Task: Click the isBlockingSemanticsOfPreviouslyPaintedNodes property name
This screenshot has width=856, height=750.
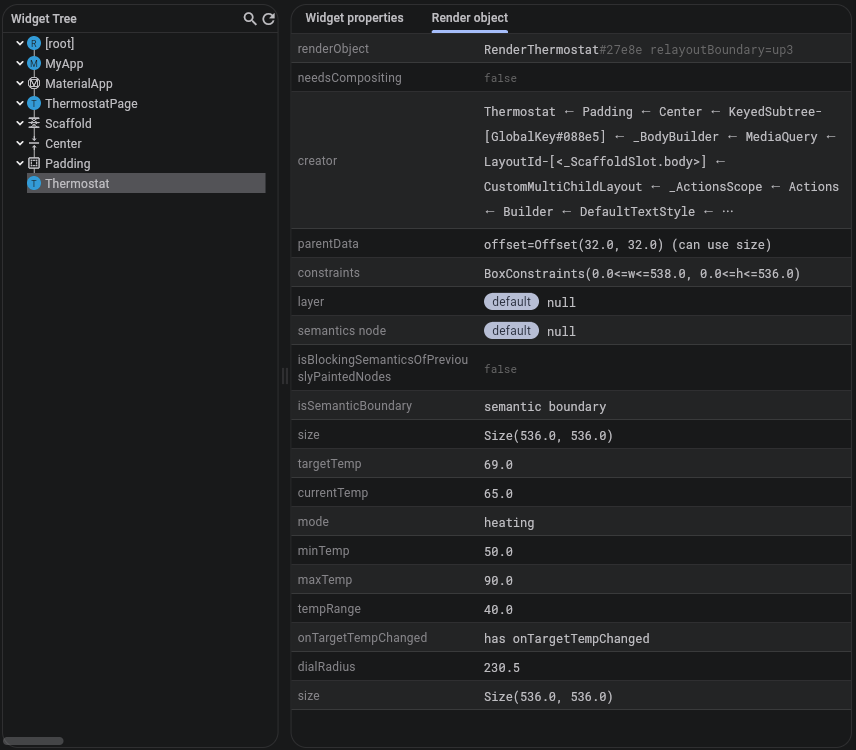Action: coord(383,368)
